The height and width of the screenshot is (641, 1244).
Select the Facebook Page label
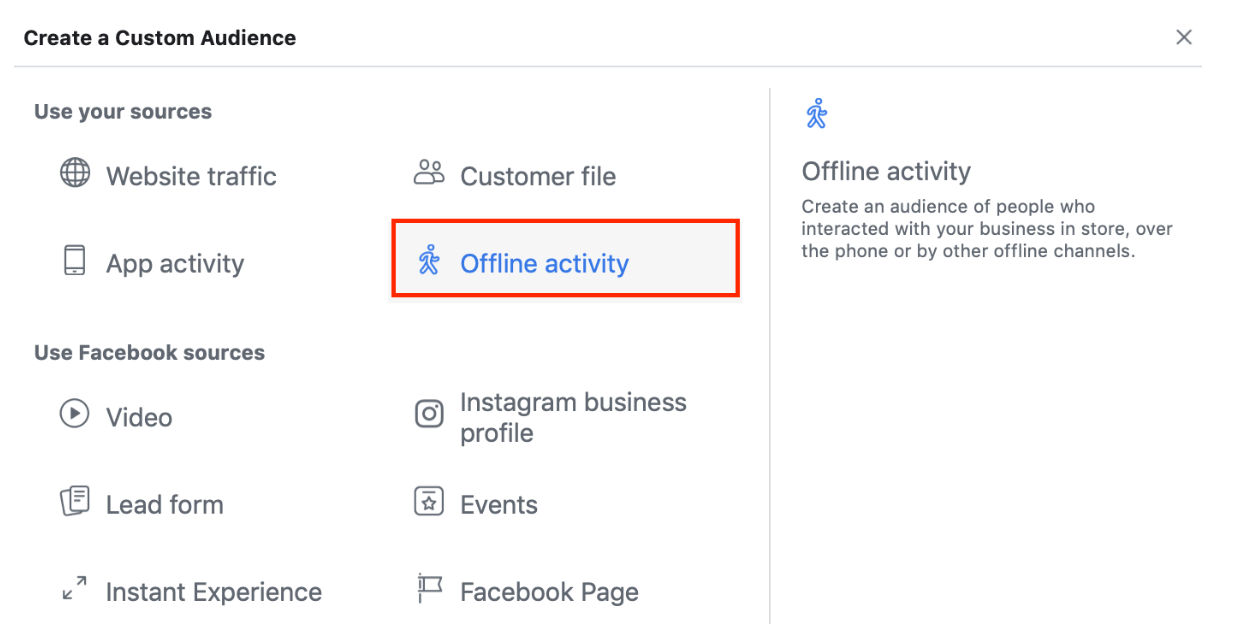[x=549, y=593]
